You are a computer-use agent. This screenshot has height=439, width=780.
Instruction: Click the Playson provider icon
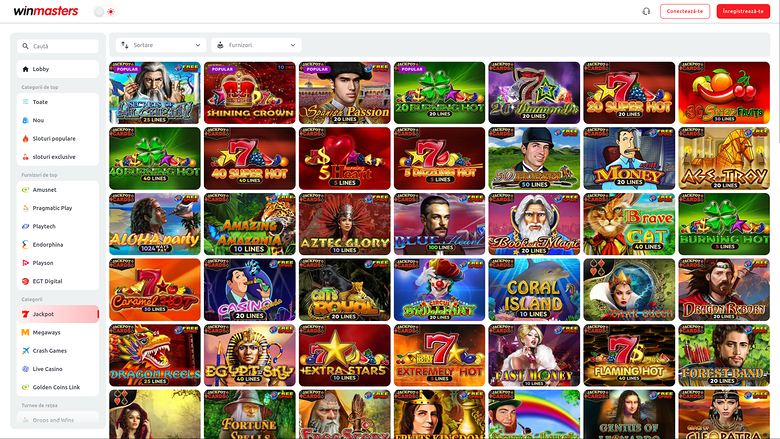(25, 263)
